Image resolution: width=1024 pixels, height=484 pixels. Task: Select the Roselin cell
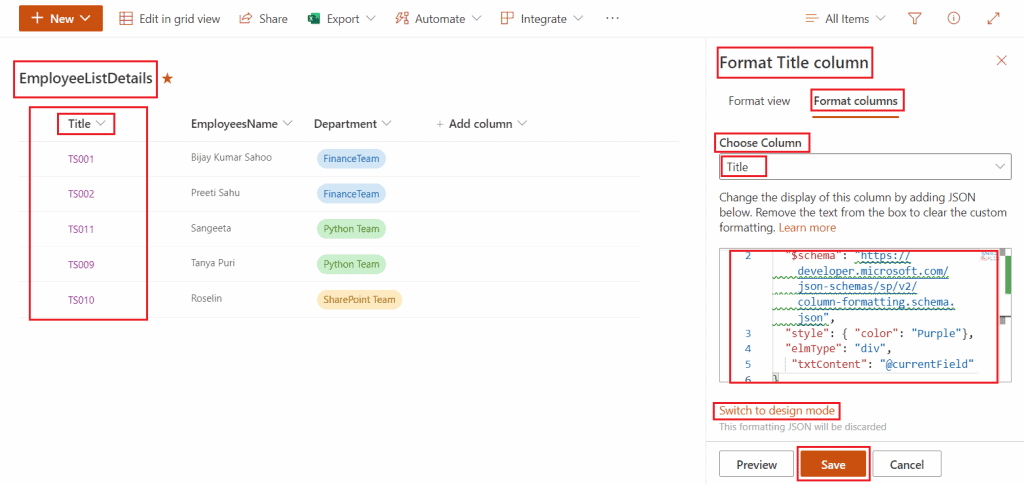click(208, 298)
